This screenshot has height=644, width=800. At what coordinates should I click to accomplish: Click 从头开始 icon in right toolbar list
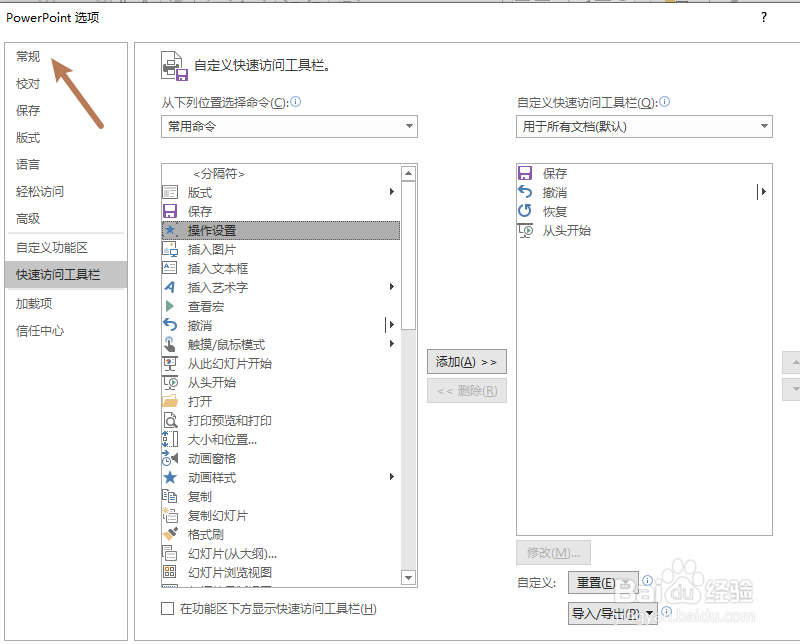tap(525, 230)
